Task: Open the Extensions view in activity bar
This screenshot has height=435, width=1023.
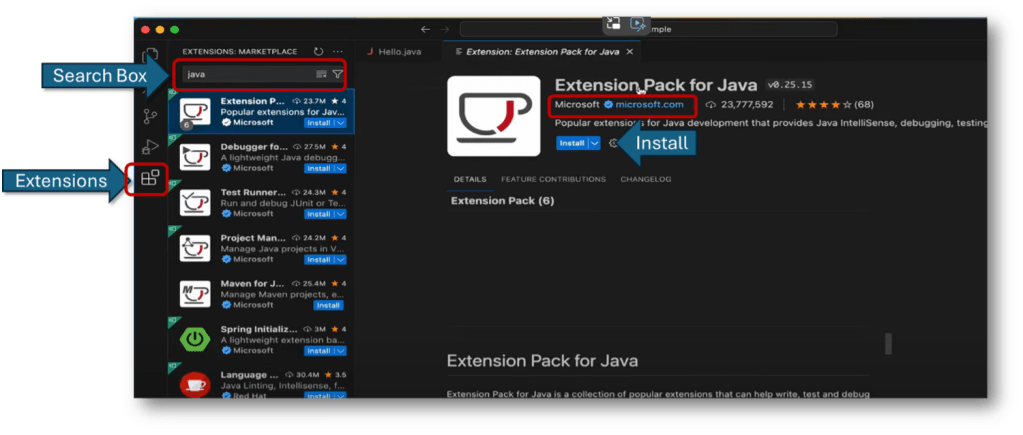Action: pyautogui.click(x=150, y=179)
